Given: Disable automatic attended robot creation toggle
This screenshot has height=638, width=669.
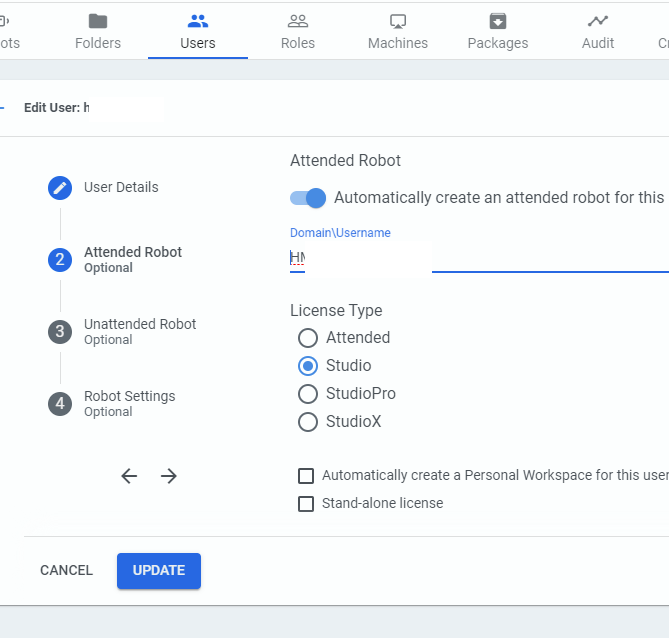Looking at the screenshot, I should tap(308, 198).
